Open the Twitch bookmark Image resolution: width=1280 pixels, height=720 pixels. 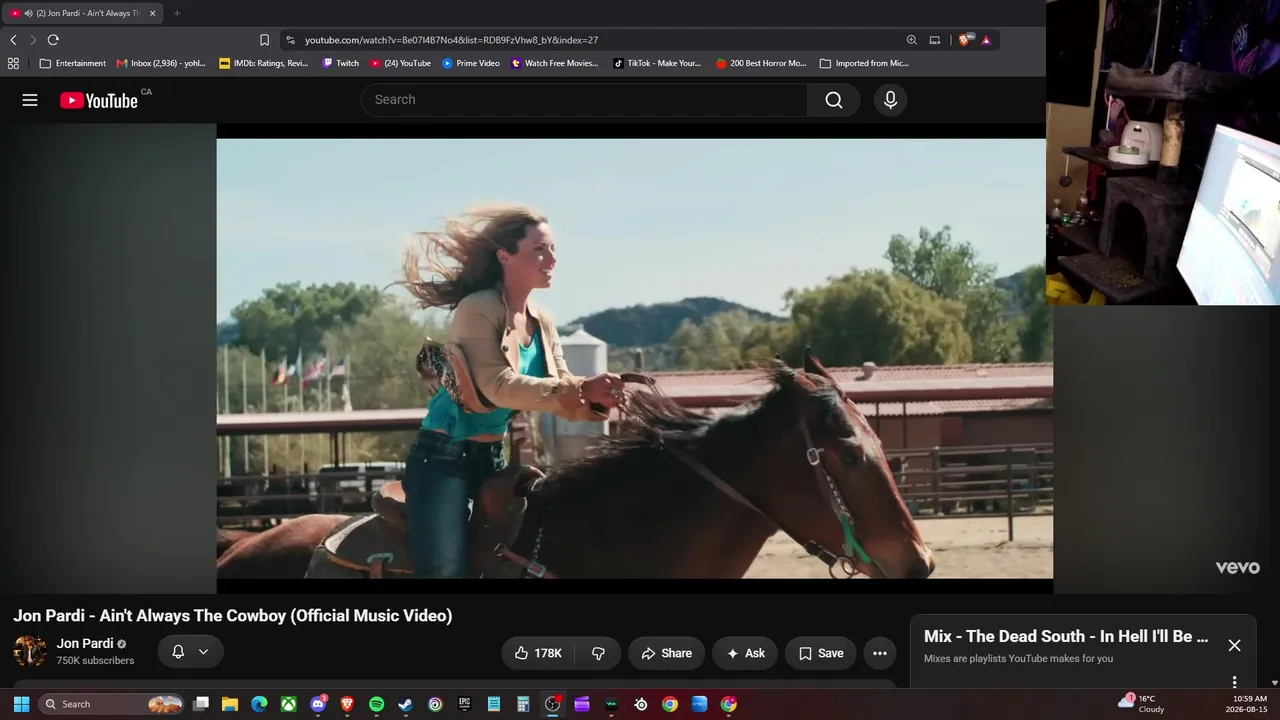click(x=340, y=63)
